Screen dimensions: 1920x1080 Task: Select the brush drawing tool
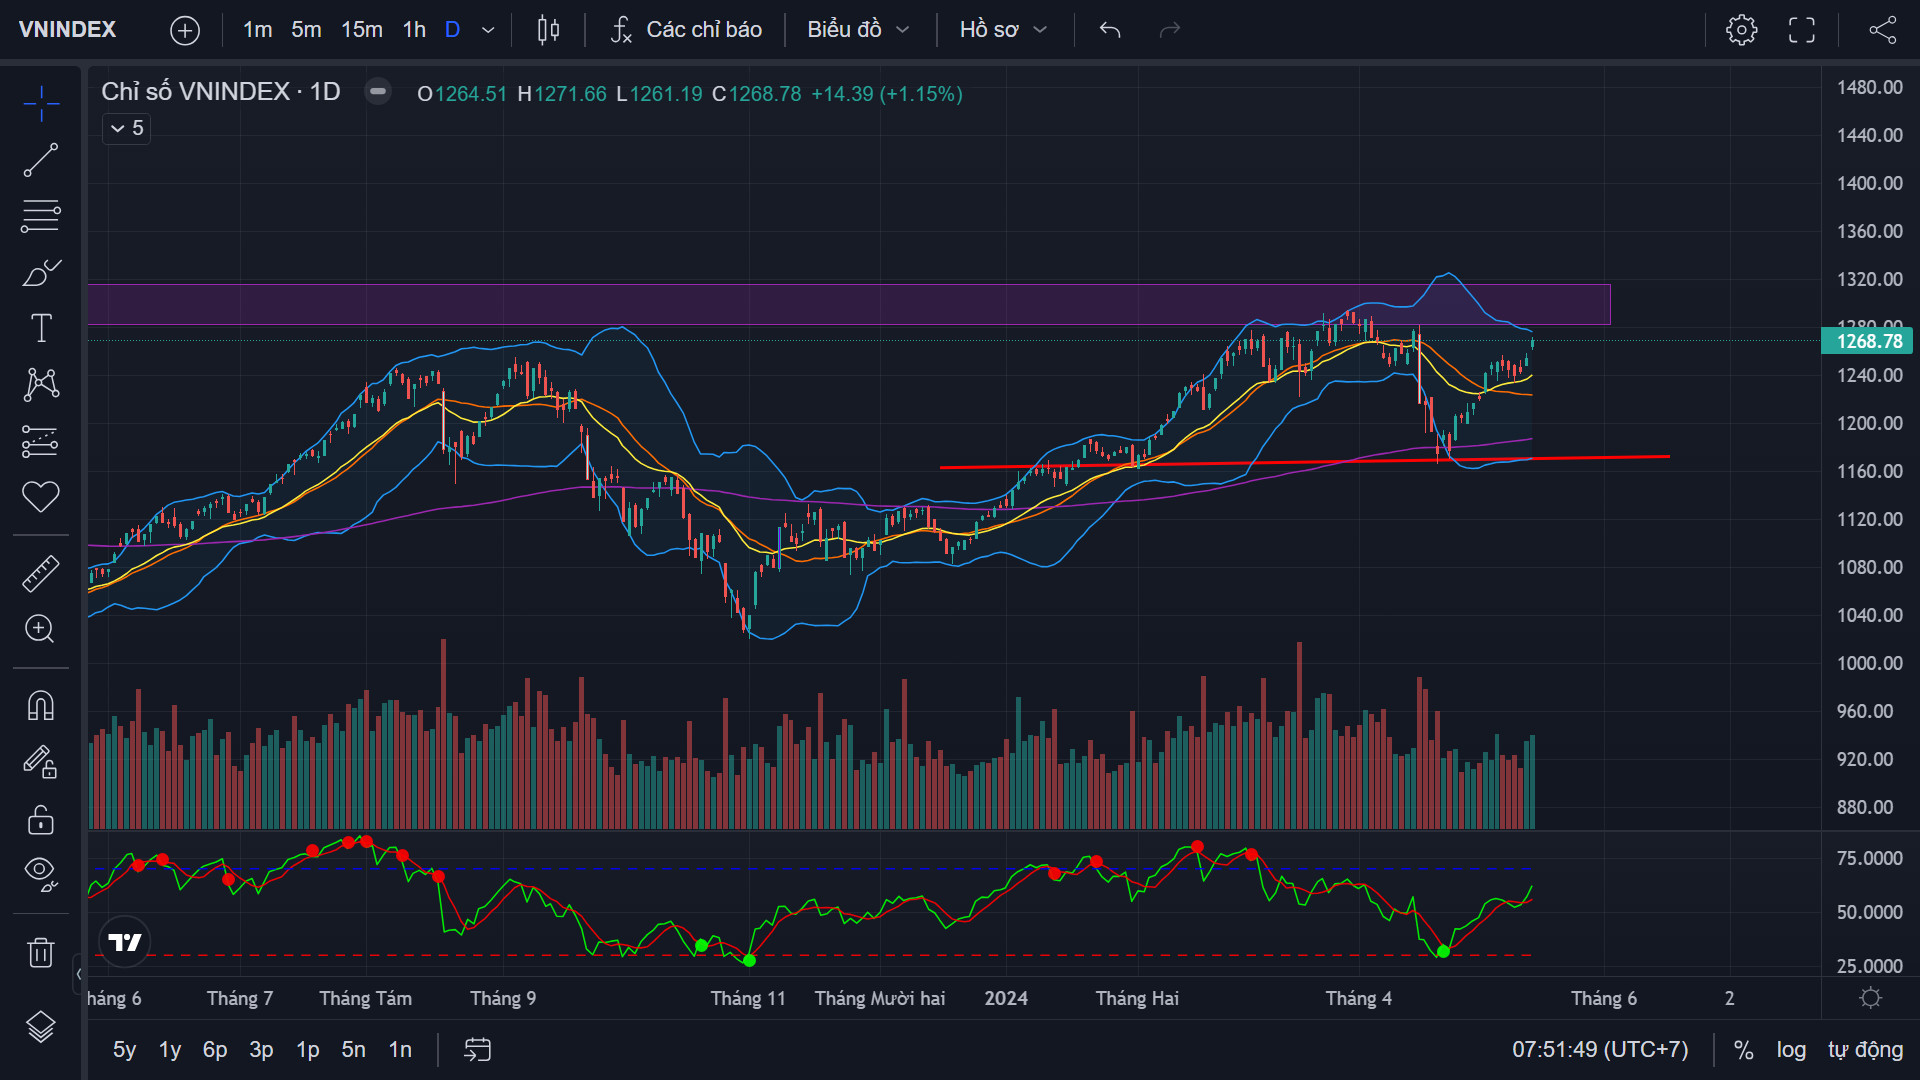tap(41, 272)
